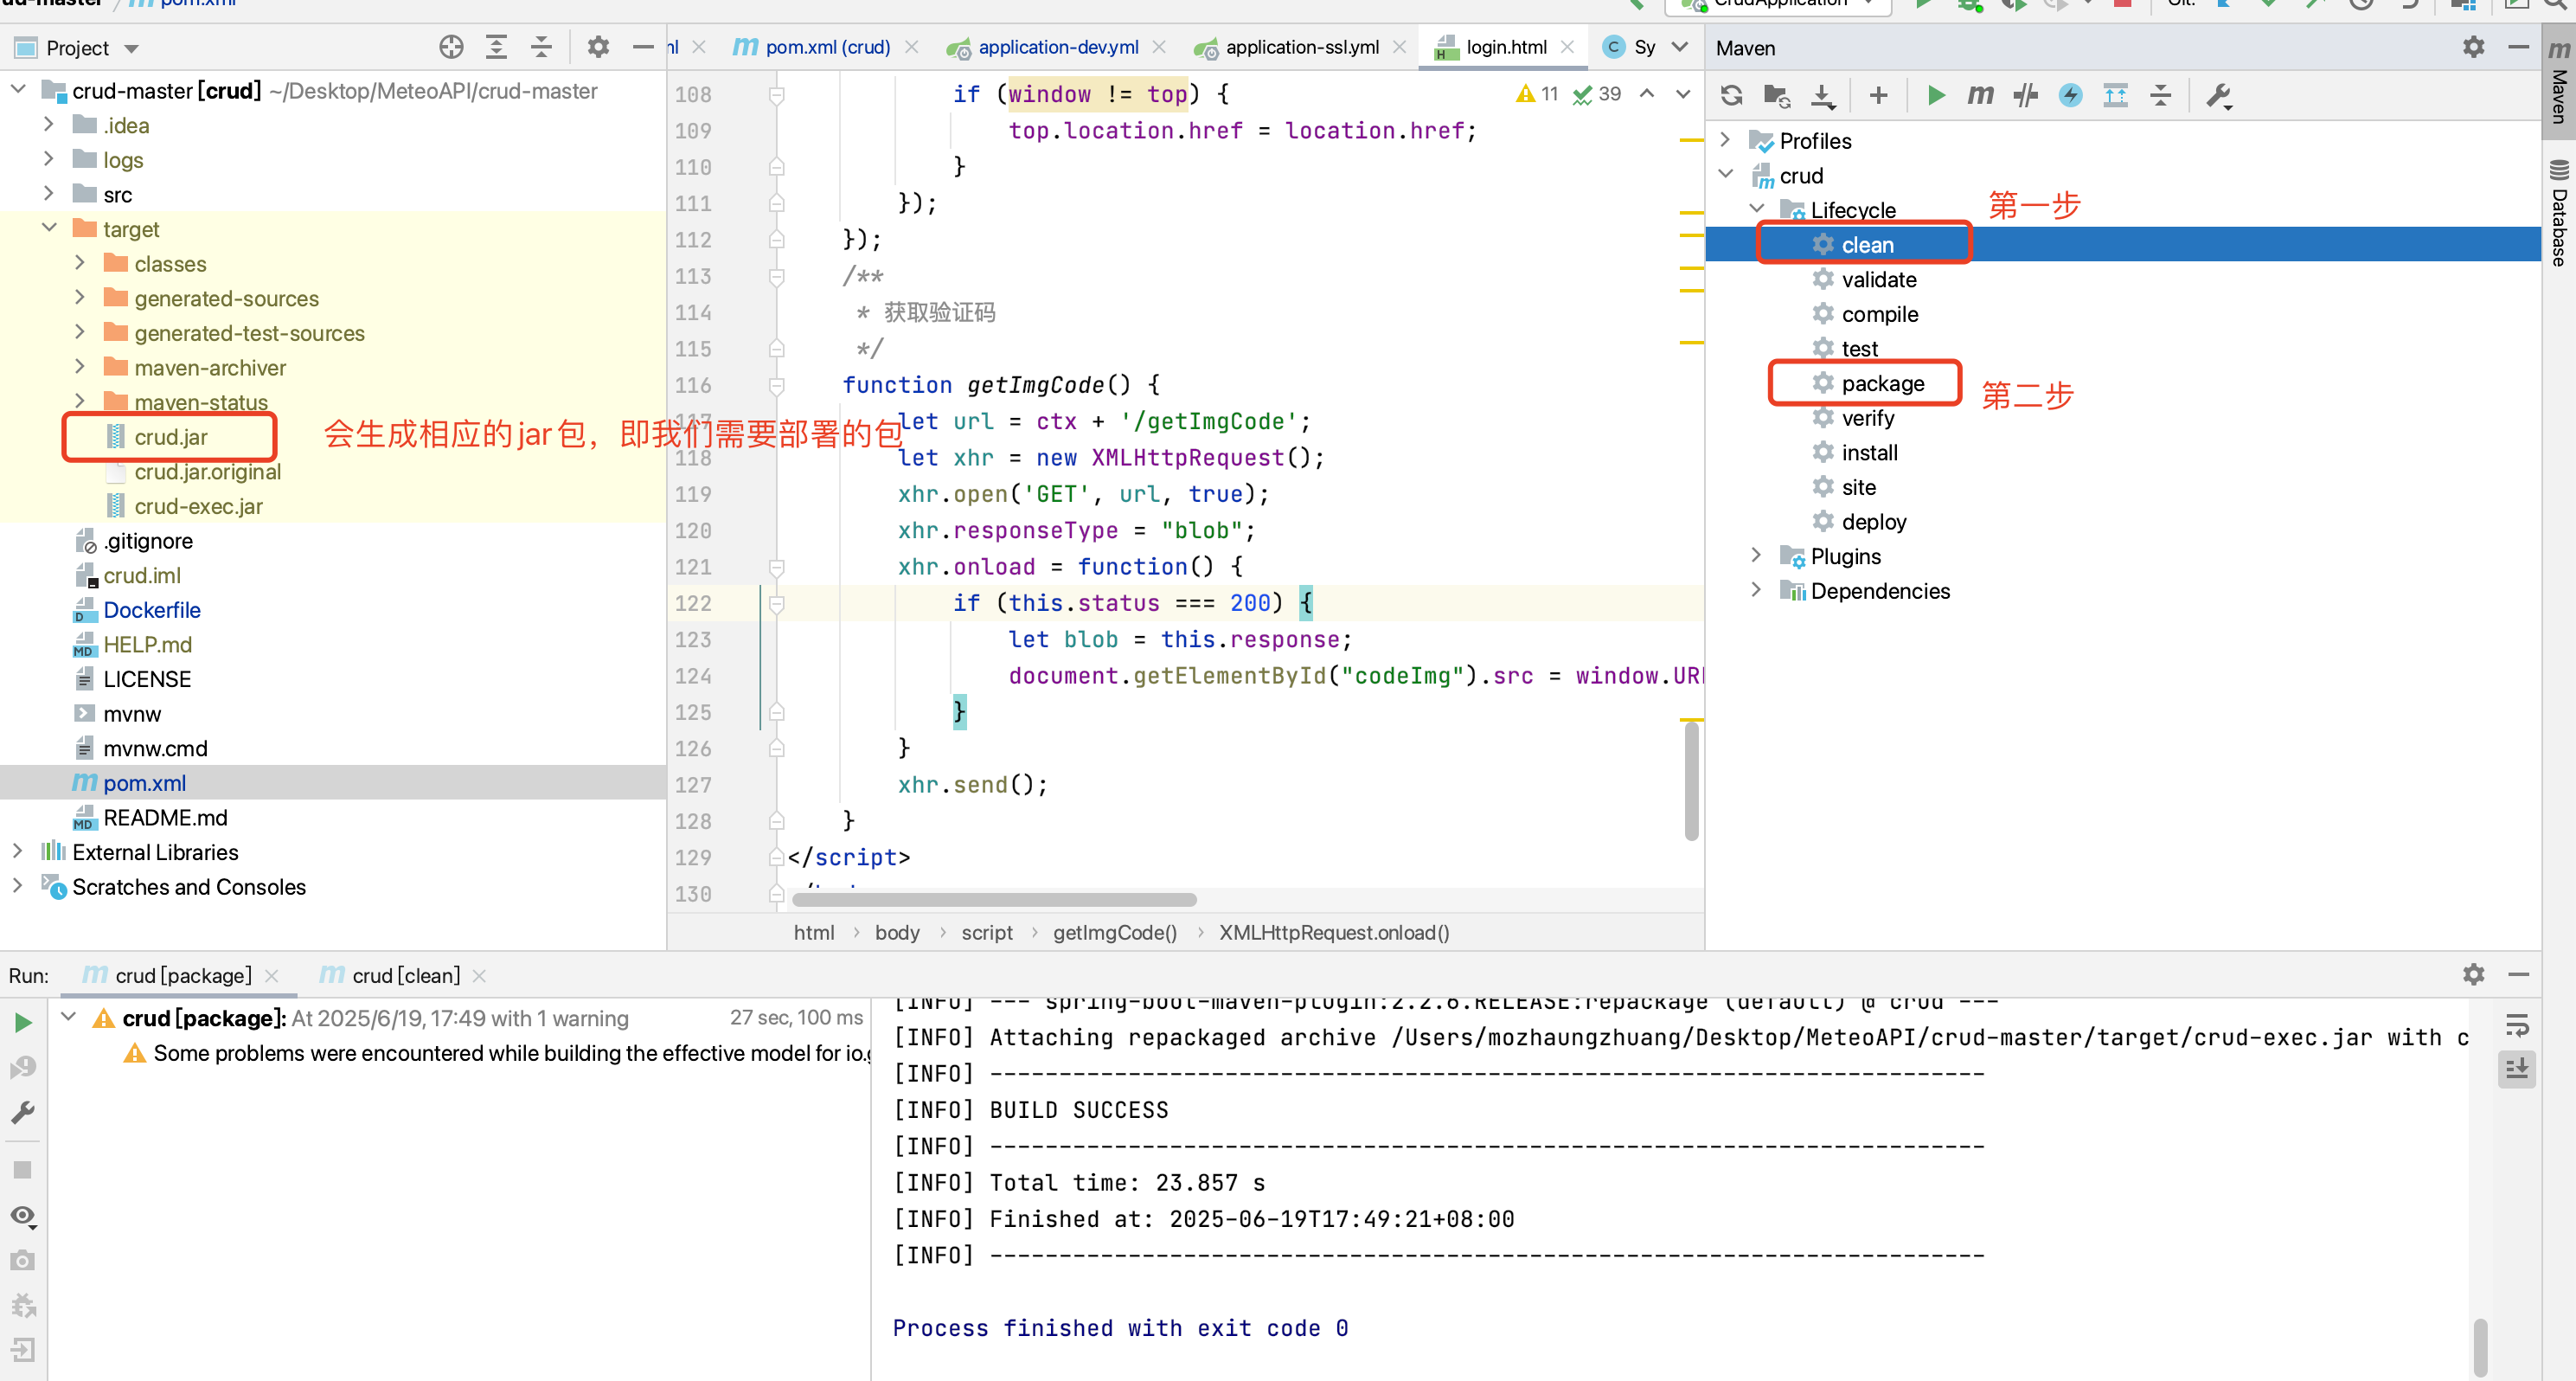The image size is (2576, 1381).
Task: Click Select Opened File crosshair icon
Action: pos(451,47)
